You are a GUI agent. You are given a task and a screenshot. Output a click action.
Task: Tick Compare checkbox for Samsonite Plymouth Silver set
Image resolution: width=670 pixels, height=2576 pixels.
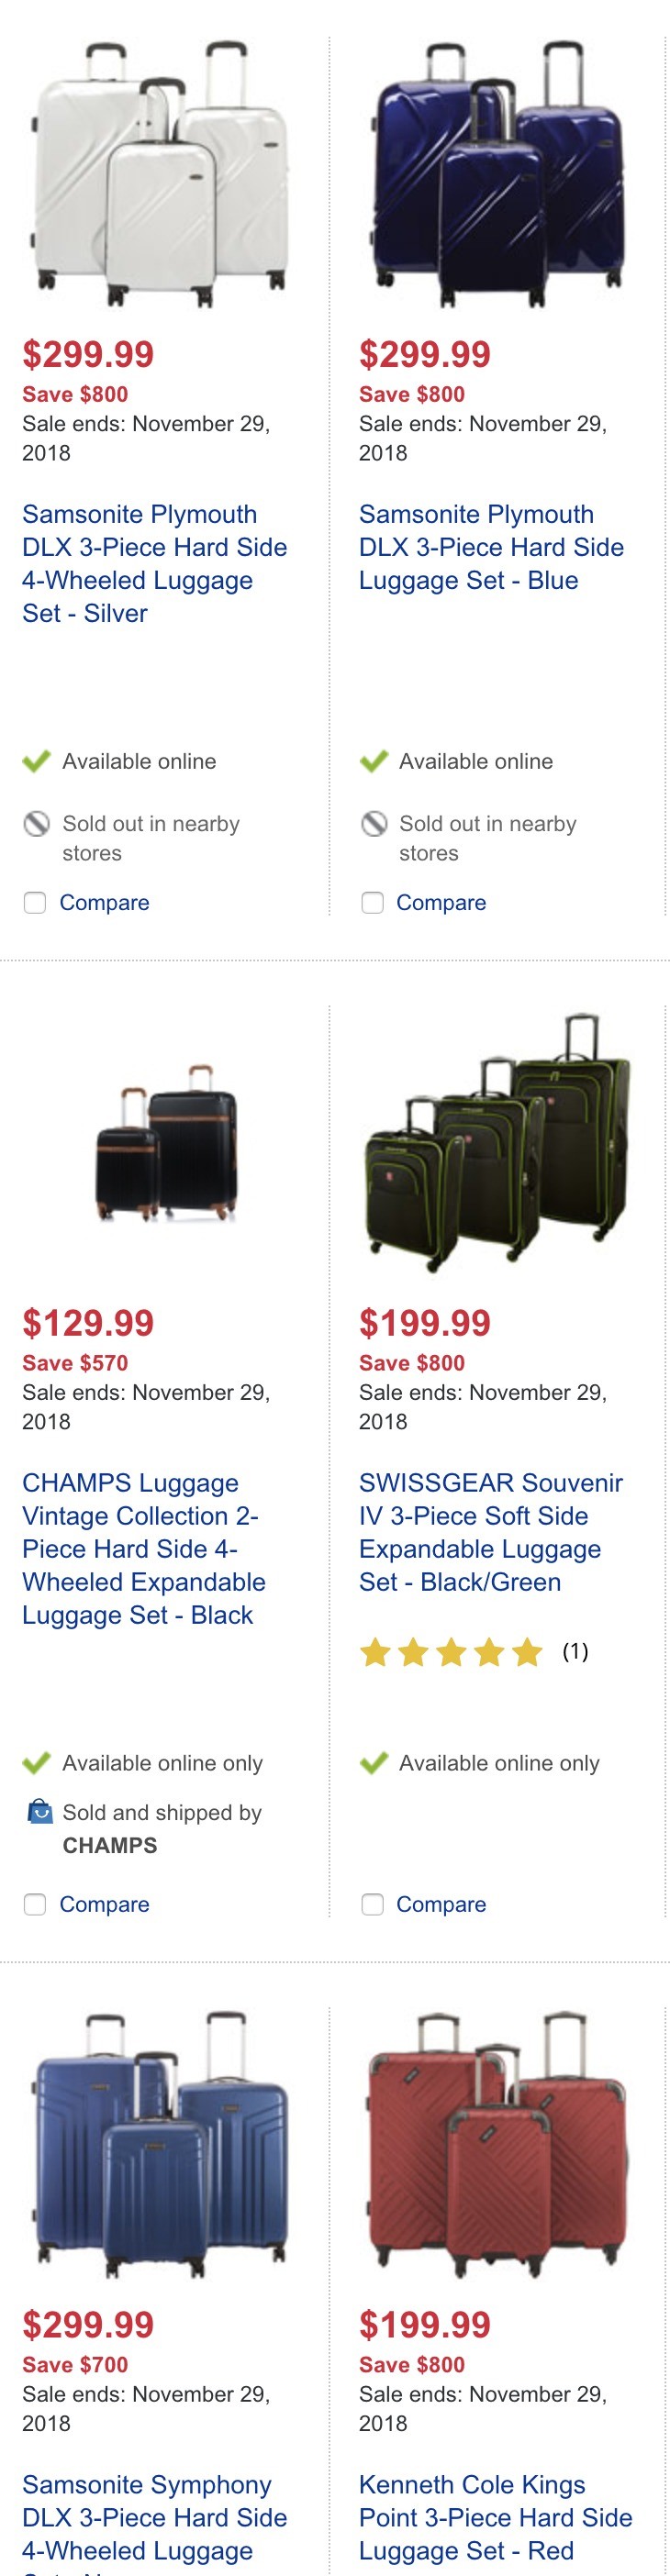[35, 903]
